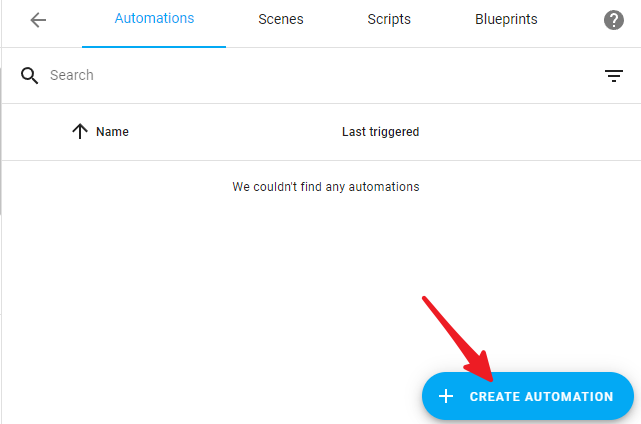This screenshot has width=641, height=424.
Task: Open the help question mark icon
Action: click(614, 20)
